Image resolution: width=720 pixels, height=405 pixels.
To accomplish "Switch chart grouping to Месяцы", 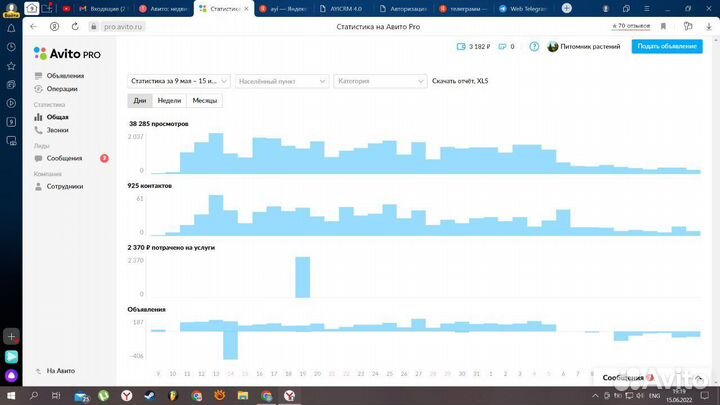I will [x=205, y=101].
